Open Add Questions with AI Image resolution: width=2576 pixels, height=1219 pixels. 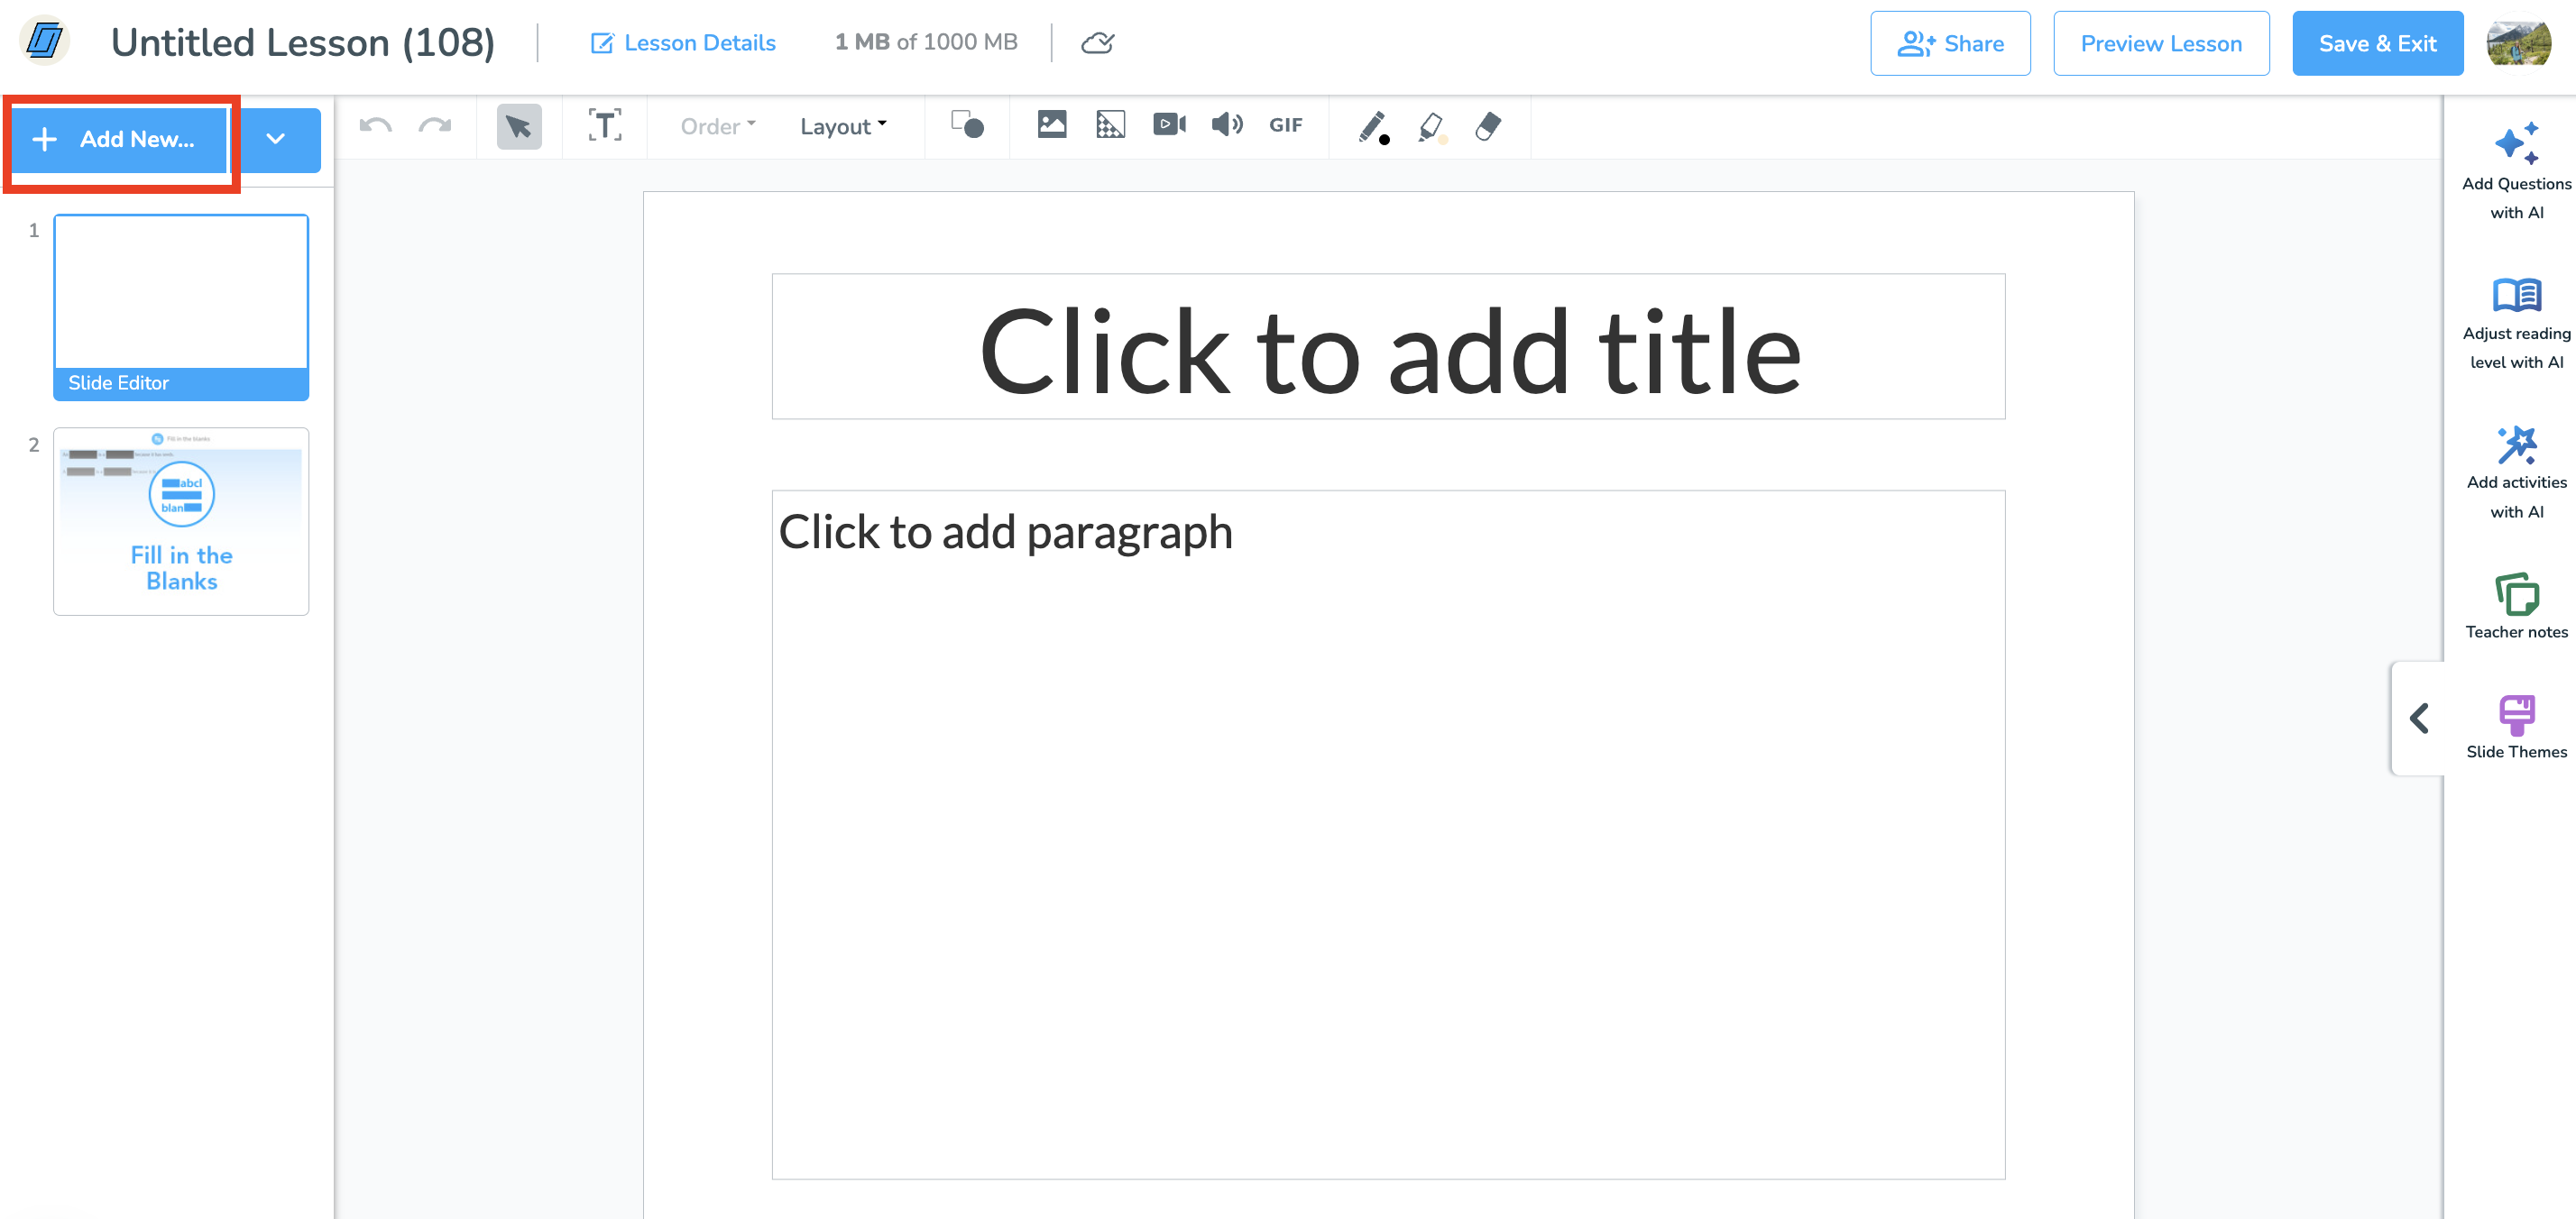[x=2516, y=171]
